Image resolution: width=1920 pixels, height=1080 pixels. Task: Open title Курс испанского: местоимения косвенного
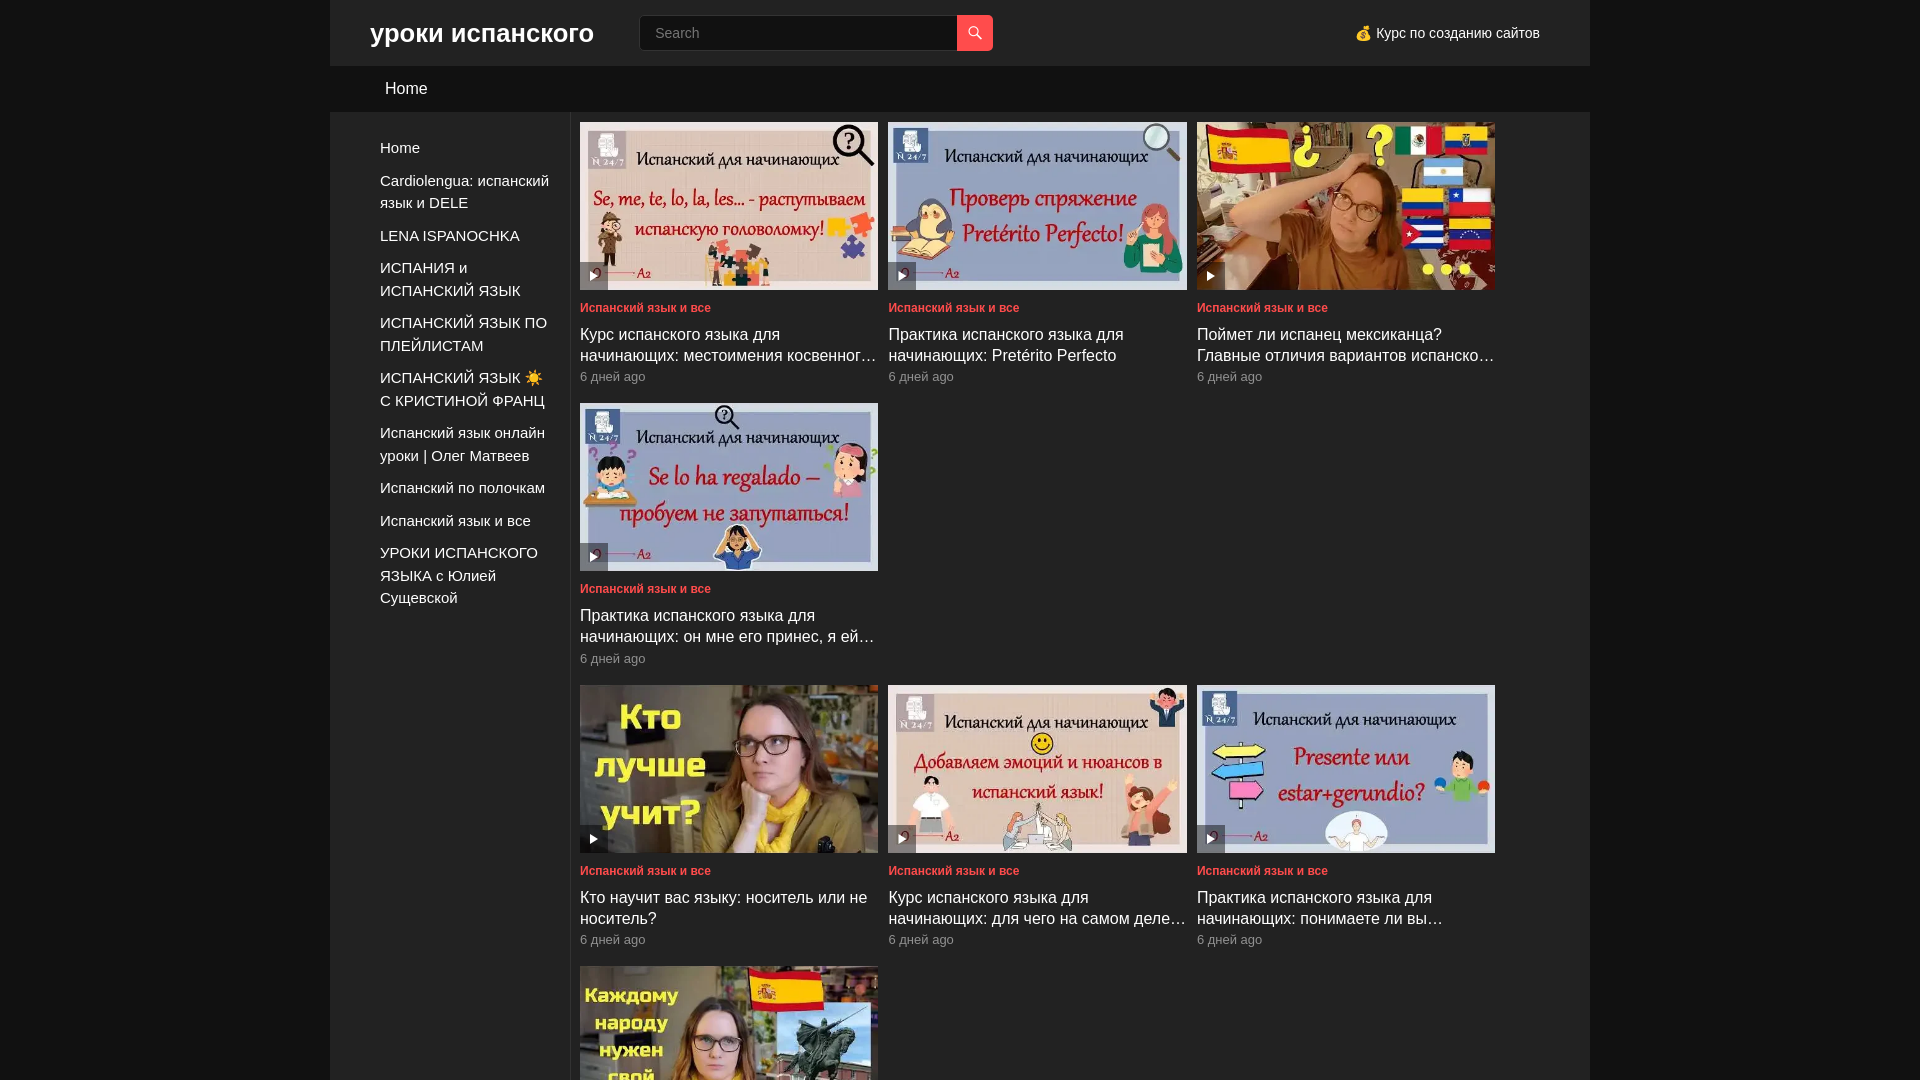728,345
